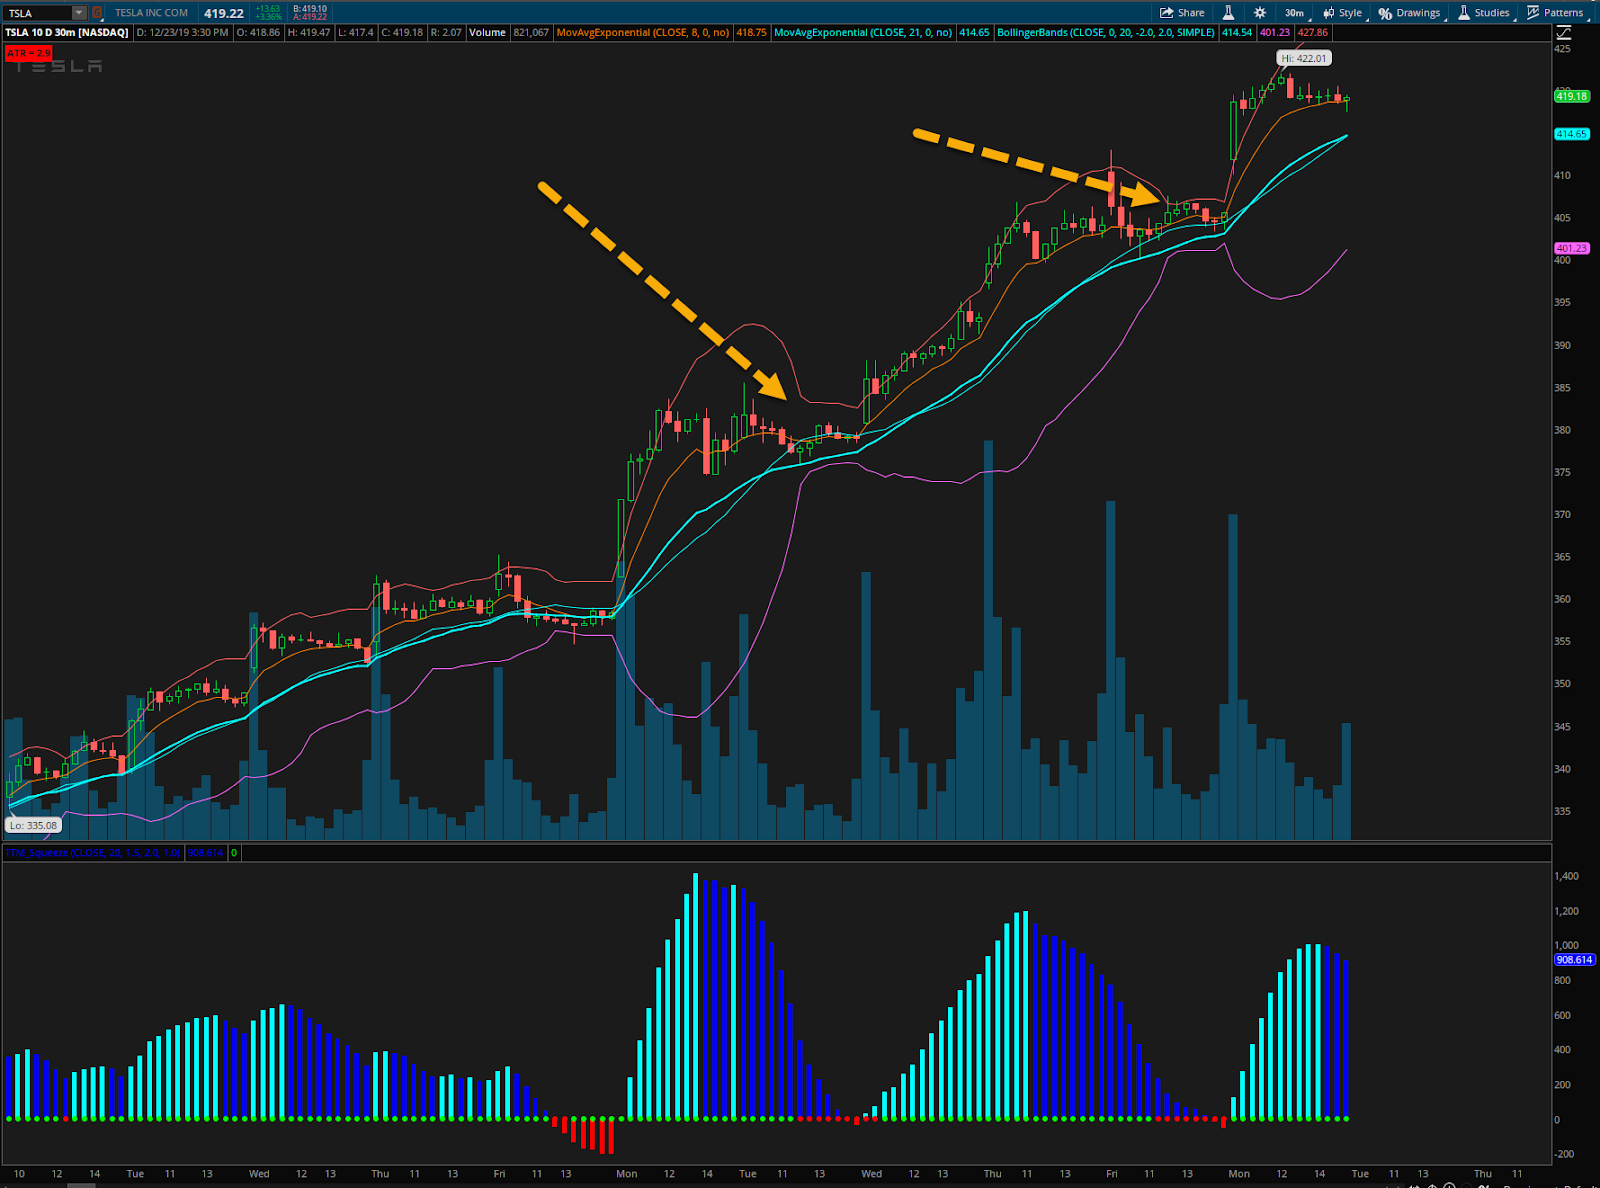Select MovAvgExponential (CLOSE, 21, 0, no) study label
1600x1188 pixels.
863,33
